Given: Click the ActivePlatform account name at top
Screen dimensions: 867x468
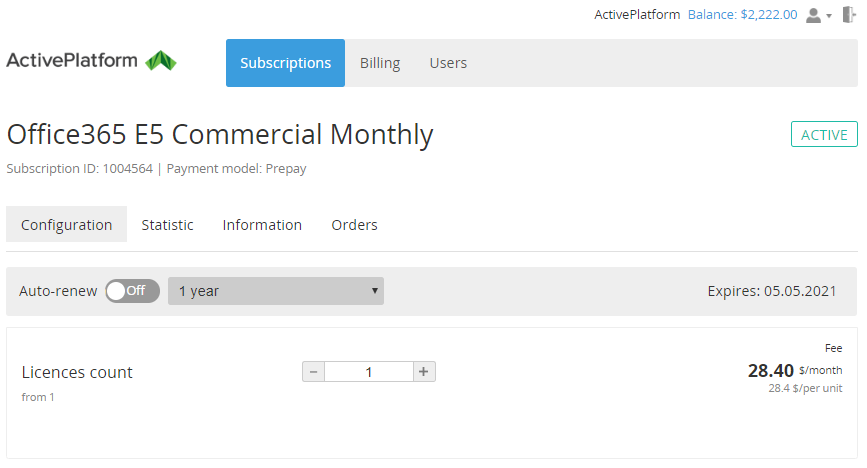Looking at the screenshot, I should point(637,15).
